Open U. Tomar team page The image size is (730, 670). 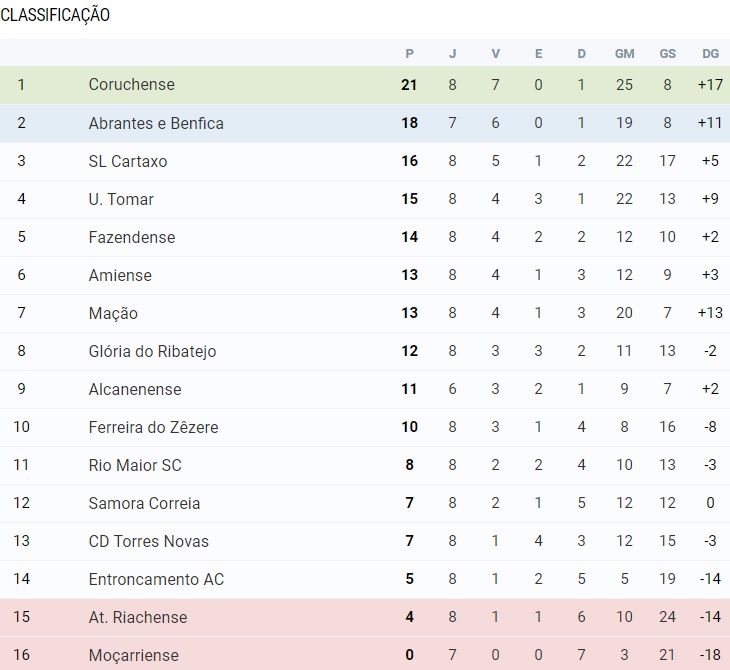(x=121, y=199)
